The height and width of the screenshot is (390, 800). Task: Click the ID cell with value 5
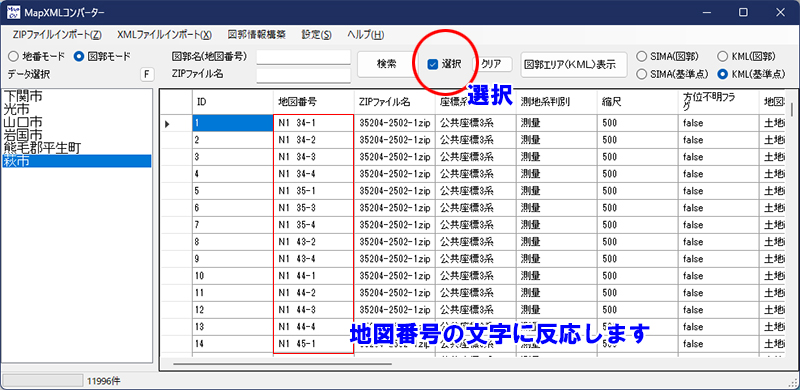tap(233, 191)
